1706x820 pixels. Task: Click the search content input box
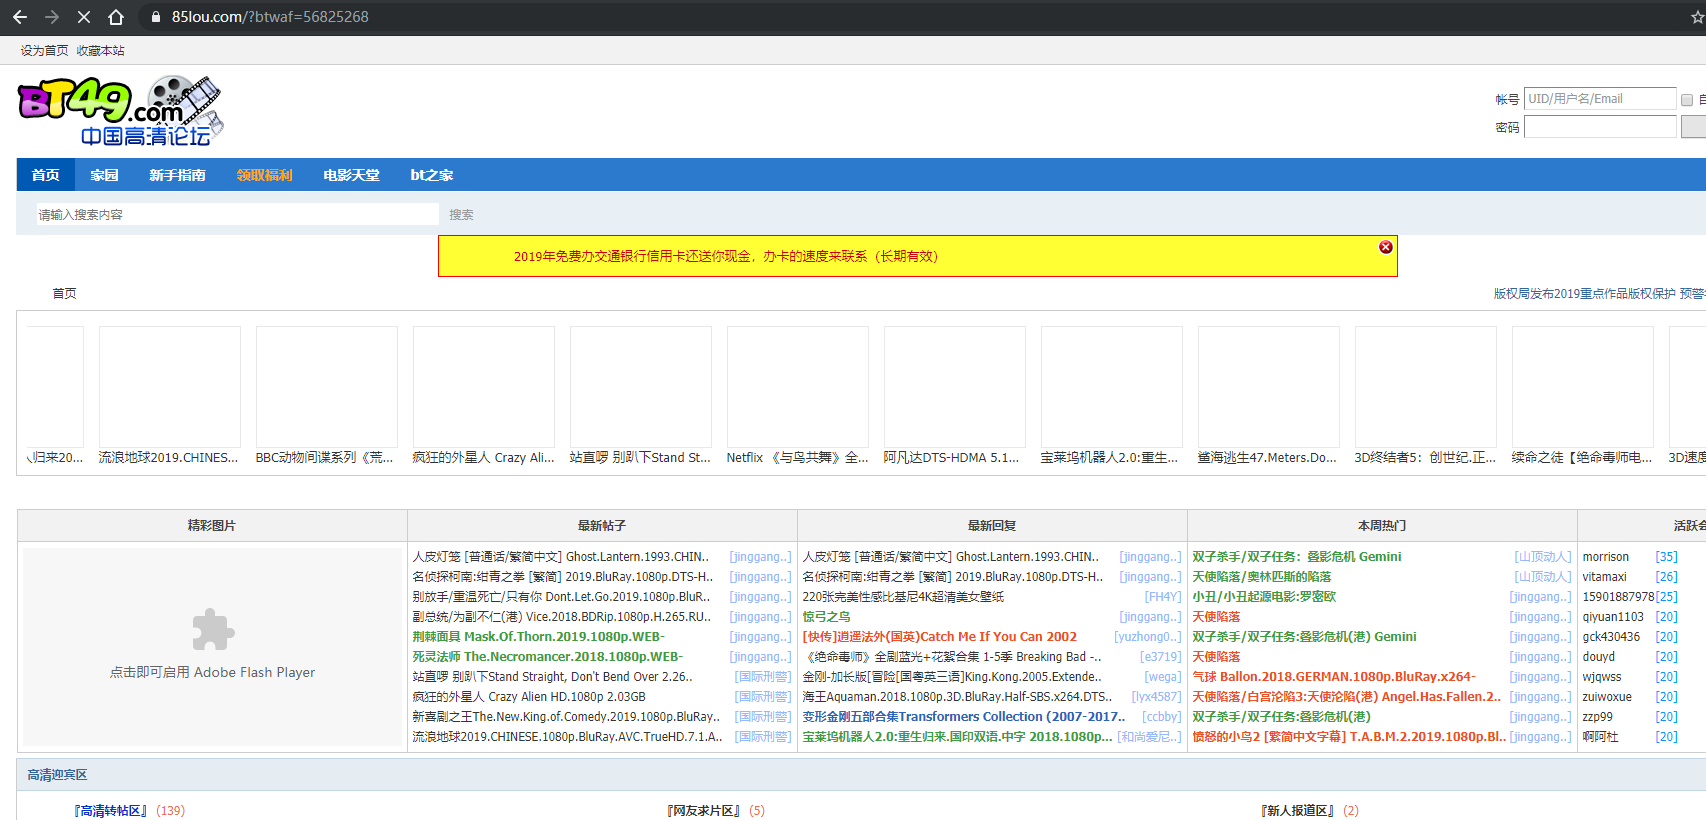pyautogui.click(x=237, y=214)
